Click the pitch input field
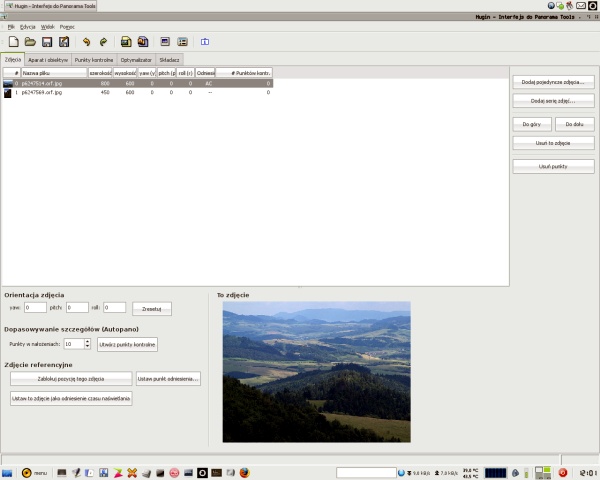Viewport: 600px width, 480px height. (x=77, y=307)
